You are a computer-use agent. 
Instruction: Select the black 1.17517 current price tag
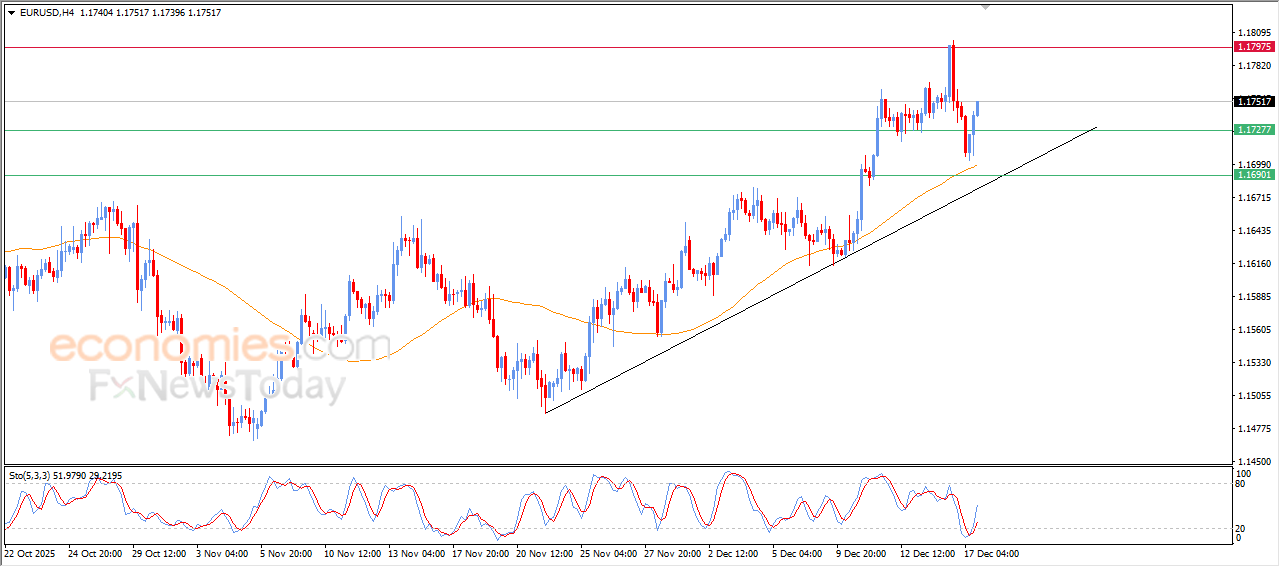tap(1254, 101)
